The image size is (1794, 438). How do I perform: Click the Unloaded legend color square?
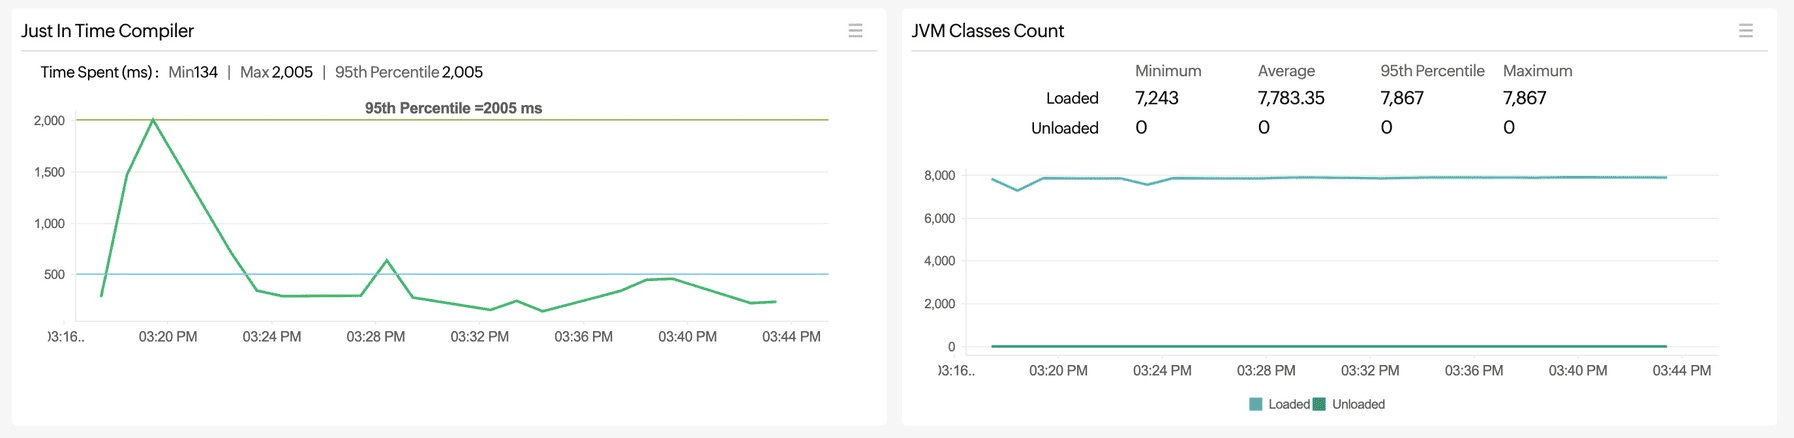(x=1319, y=404)
